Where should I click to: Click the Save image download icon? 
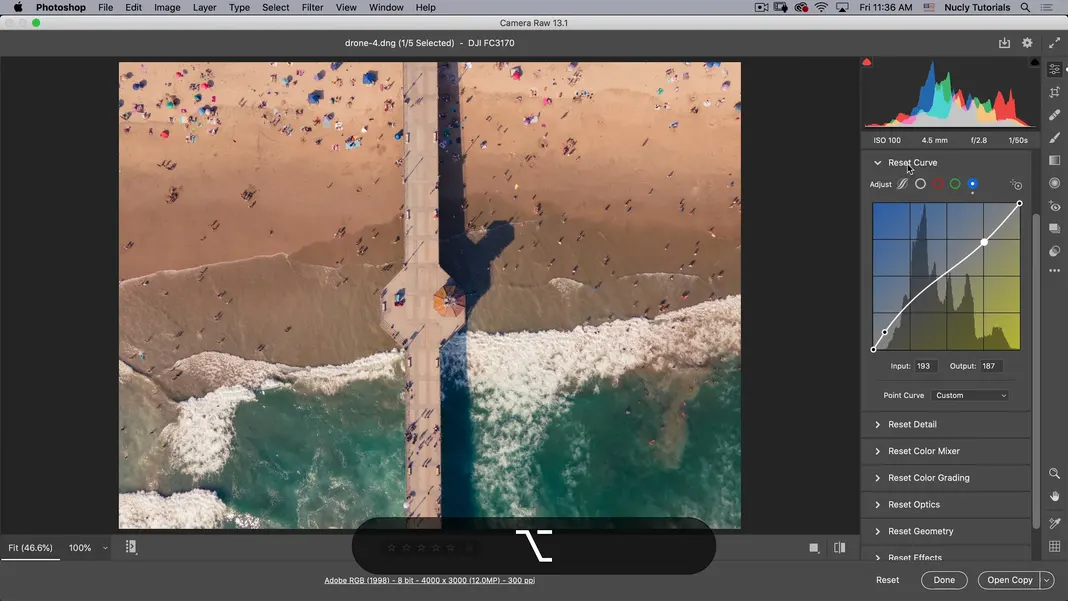click(x=1004, y=43)
